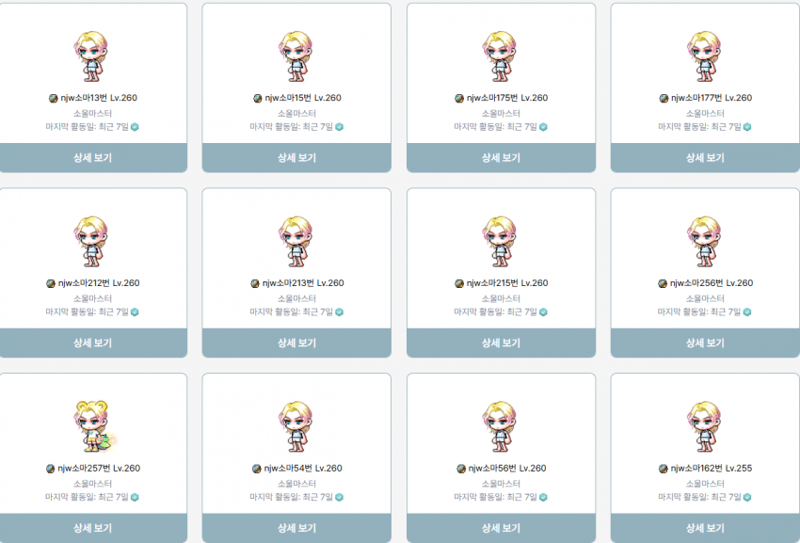
Task: Click the world icon beside njw소마256번
Action: 663,283
